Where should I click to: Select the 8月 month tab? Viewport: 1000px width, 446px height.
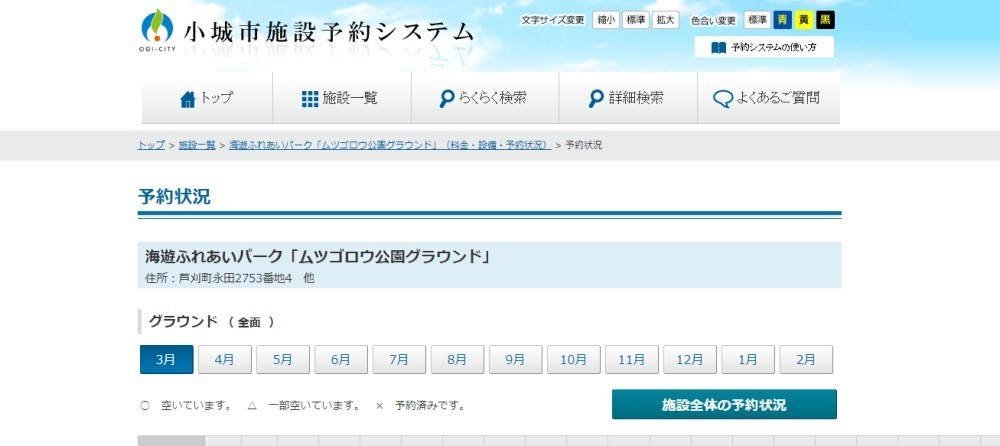click(457, 359)
